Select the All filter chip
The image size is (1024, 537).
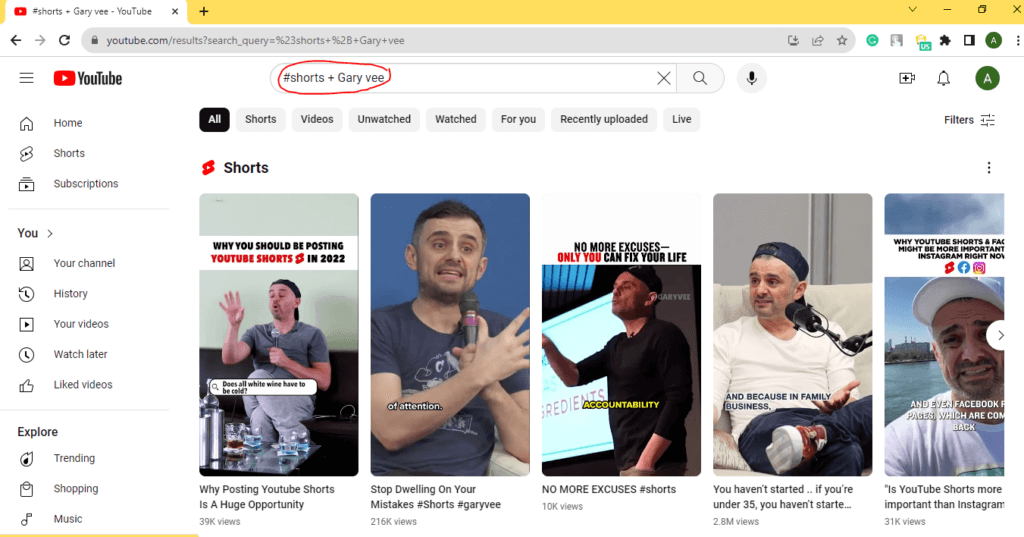click(x=214, y=120)
